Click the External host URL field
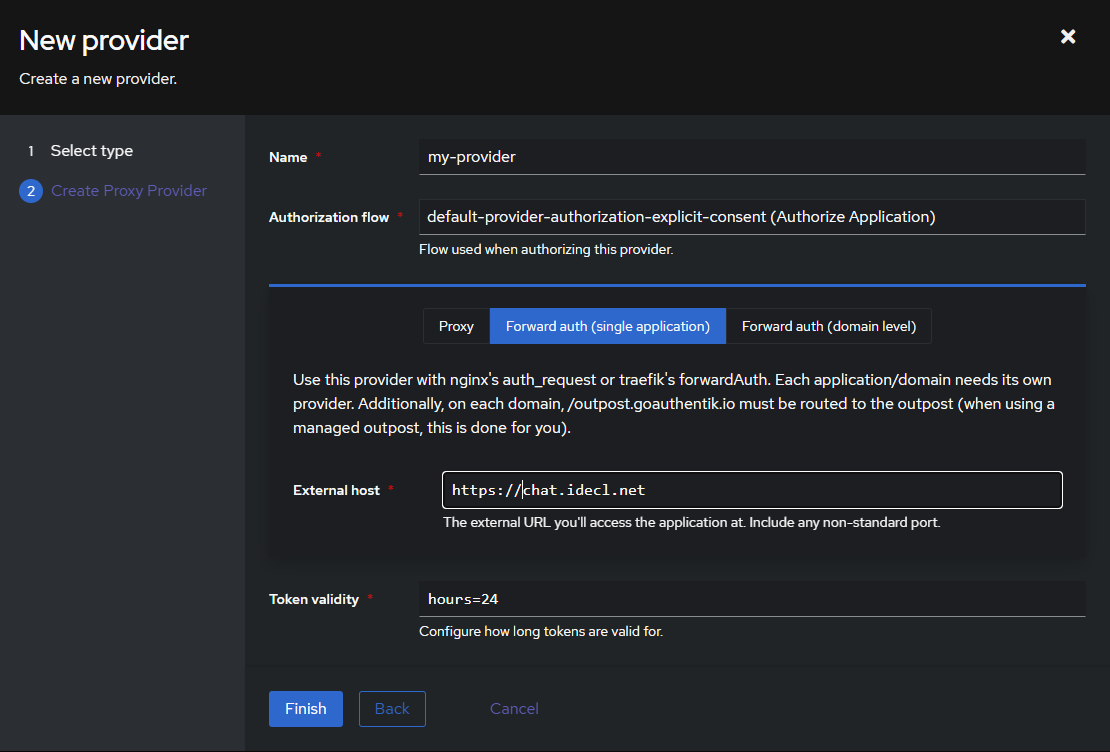Viewport: 1110px width, 752px height. tap(751, 490)
